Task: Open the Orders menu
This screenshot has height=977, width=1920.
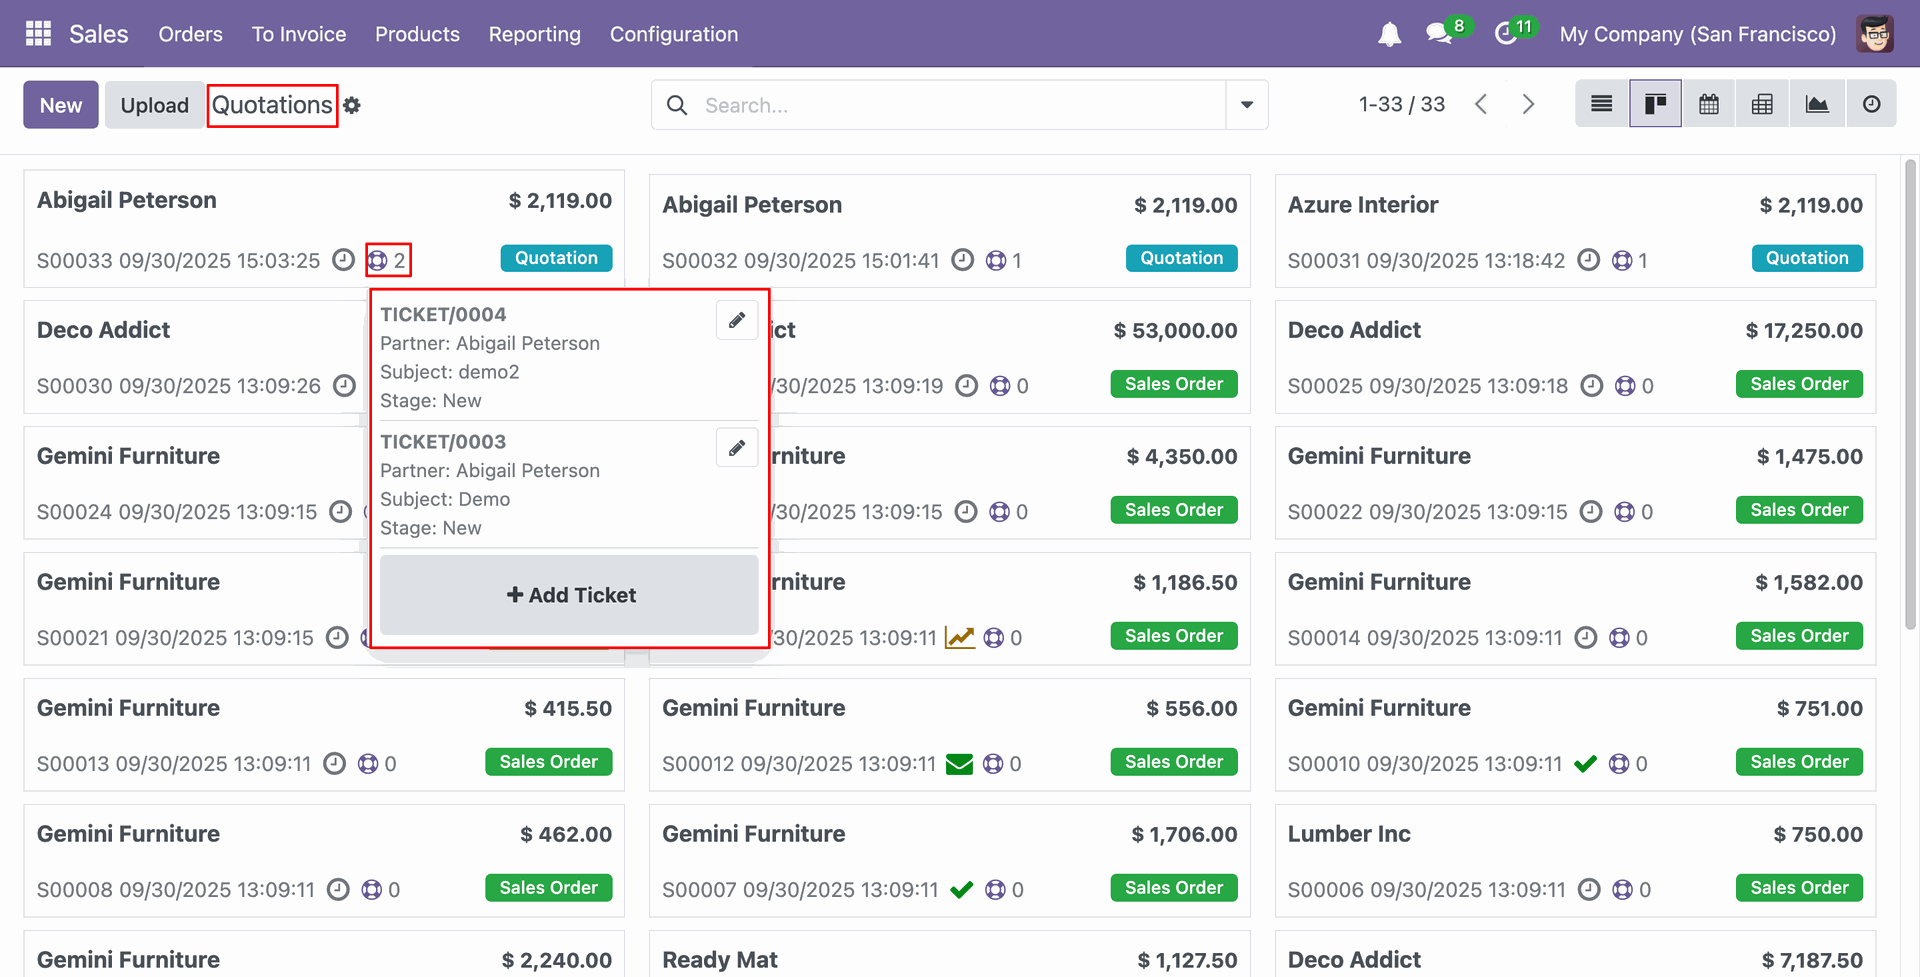Action: click(x=190, y=34)
